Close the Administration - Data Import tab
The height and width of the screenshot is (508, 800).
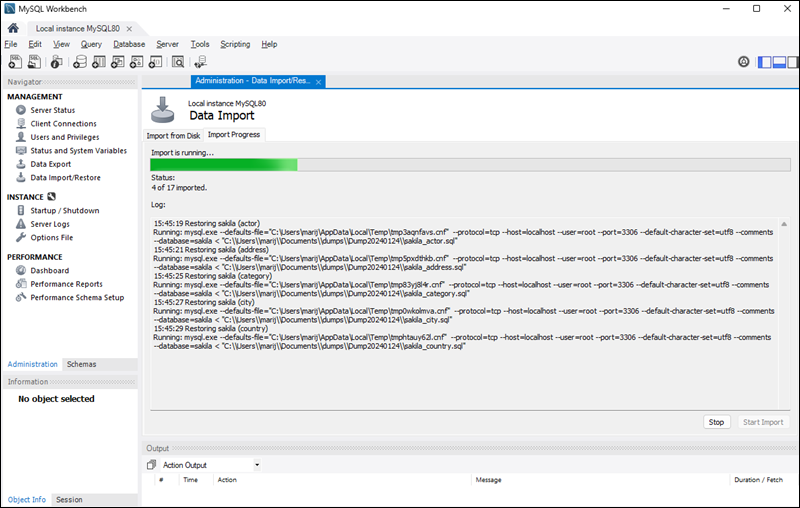(318, 82)
